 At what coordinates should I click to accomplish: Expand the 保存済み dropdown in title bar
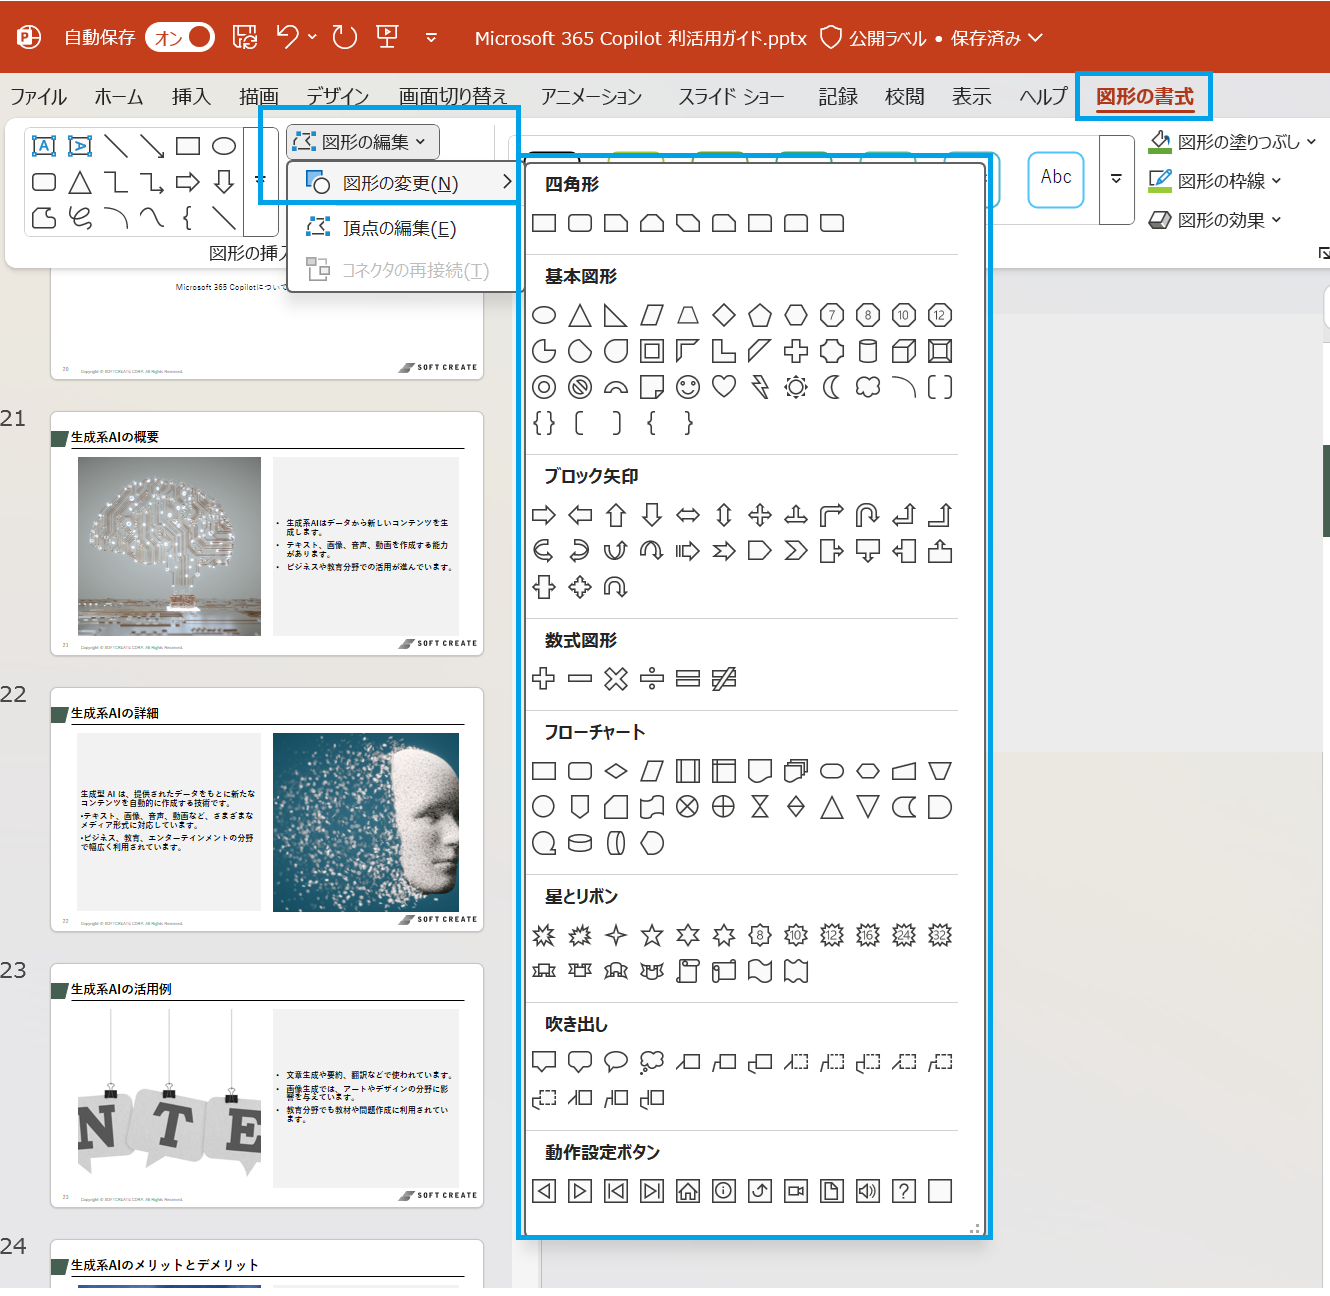1035,38
